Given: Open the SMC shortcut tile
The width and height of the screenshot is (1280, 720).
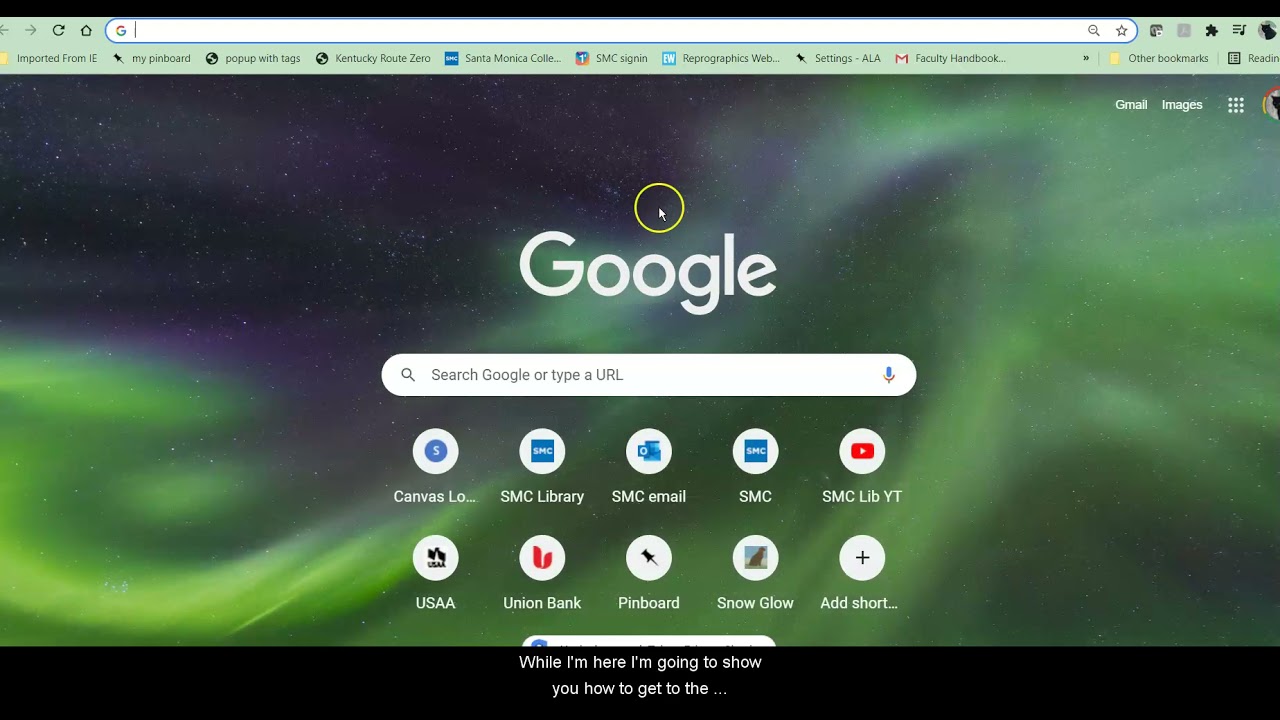Looking at the screenshot, I should (x=755, y=468).
